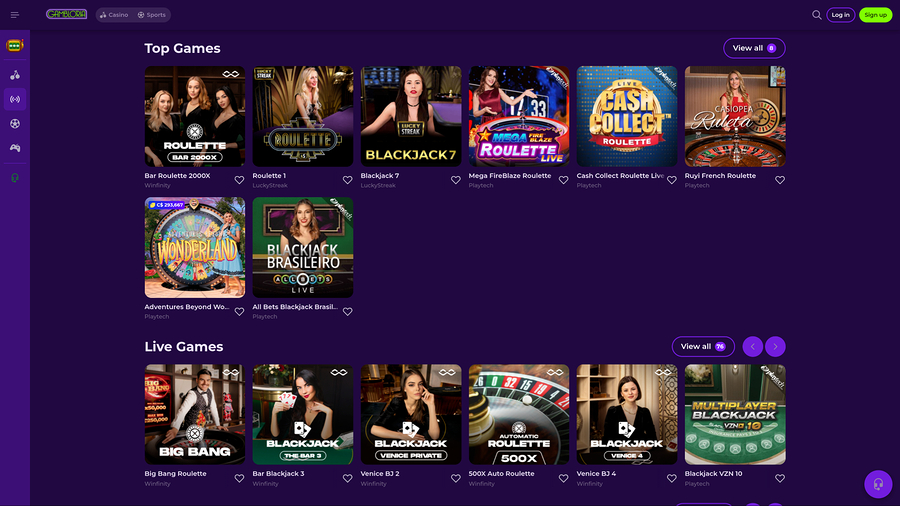Favorite 500X Auto Roulette heart

(564, 478)
